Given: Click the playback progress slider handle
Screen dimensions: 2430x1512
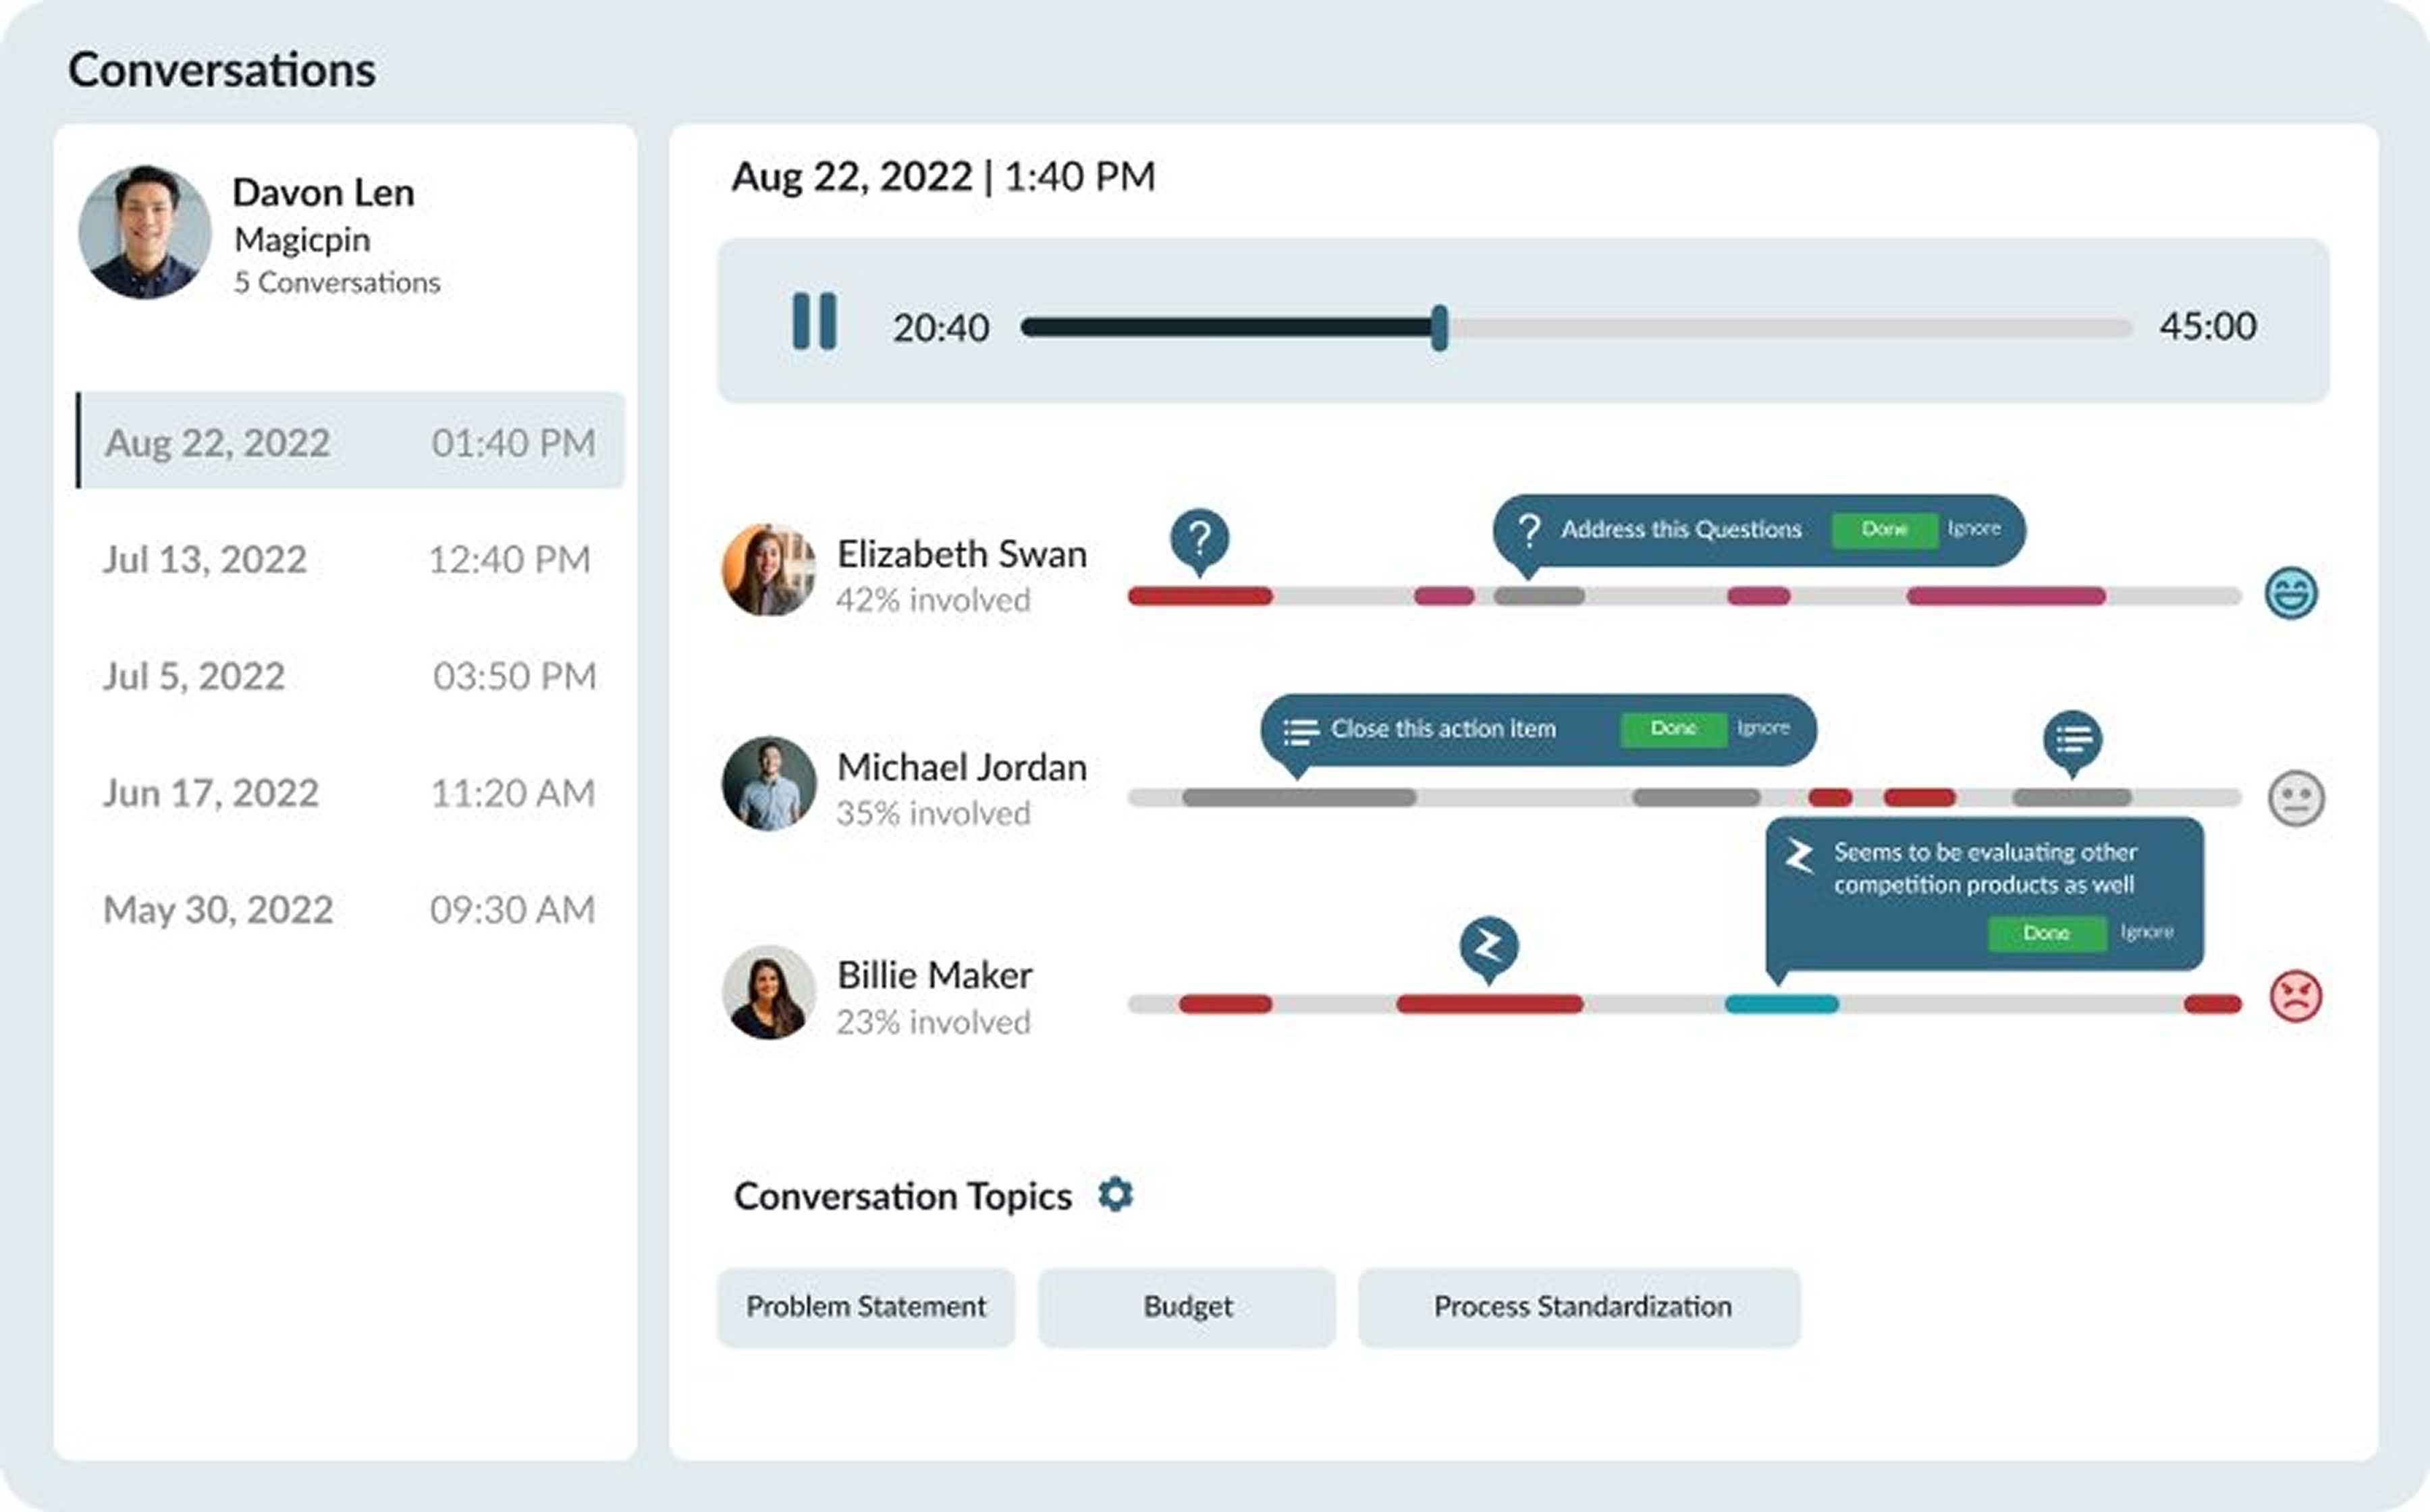Looking at the screenshot, I should [x=1439, y=328].
